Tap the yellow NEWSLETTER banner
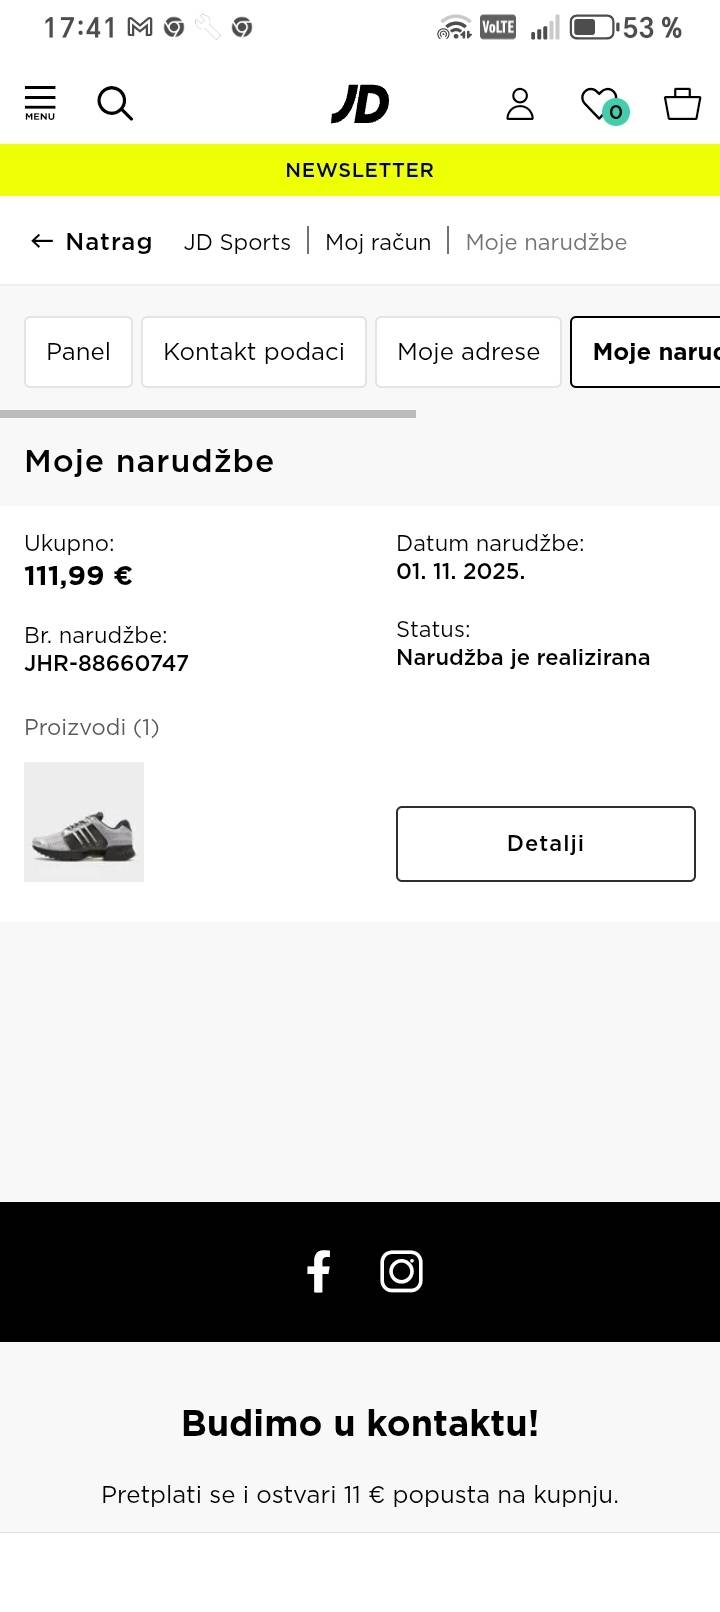The height and width of the screenshot is (1612, 720). 360,170
